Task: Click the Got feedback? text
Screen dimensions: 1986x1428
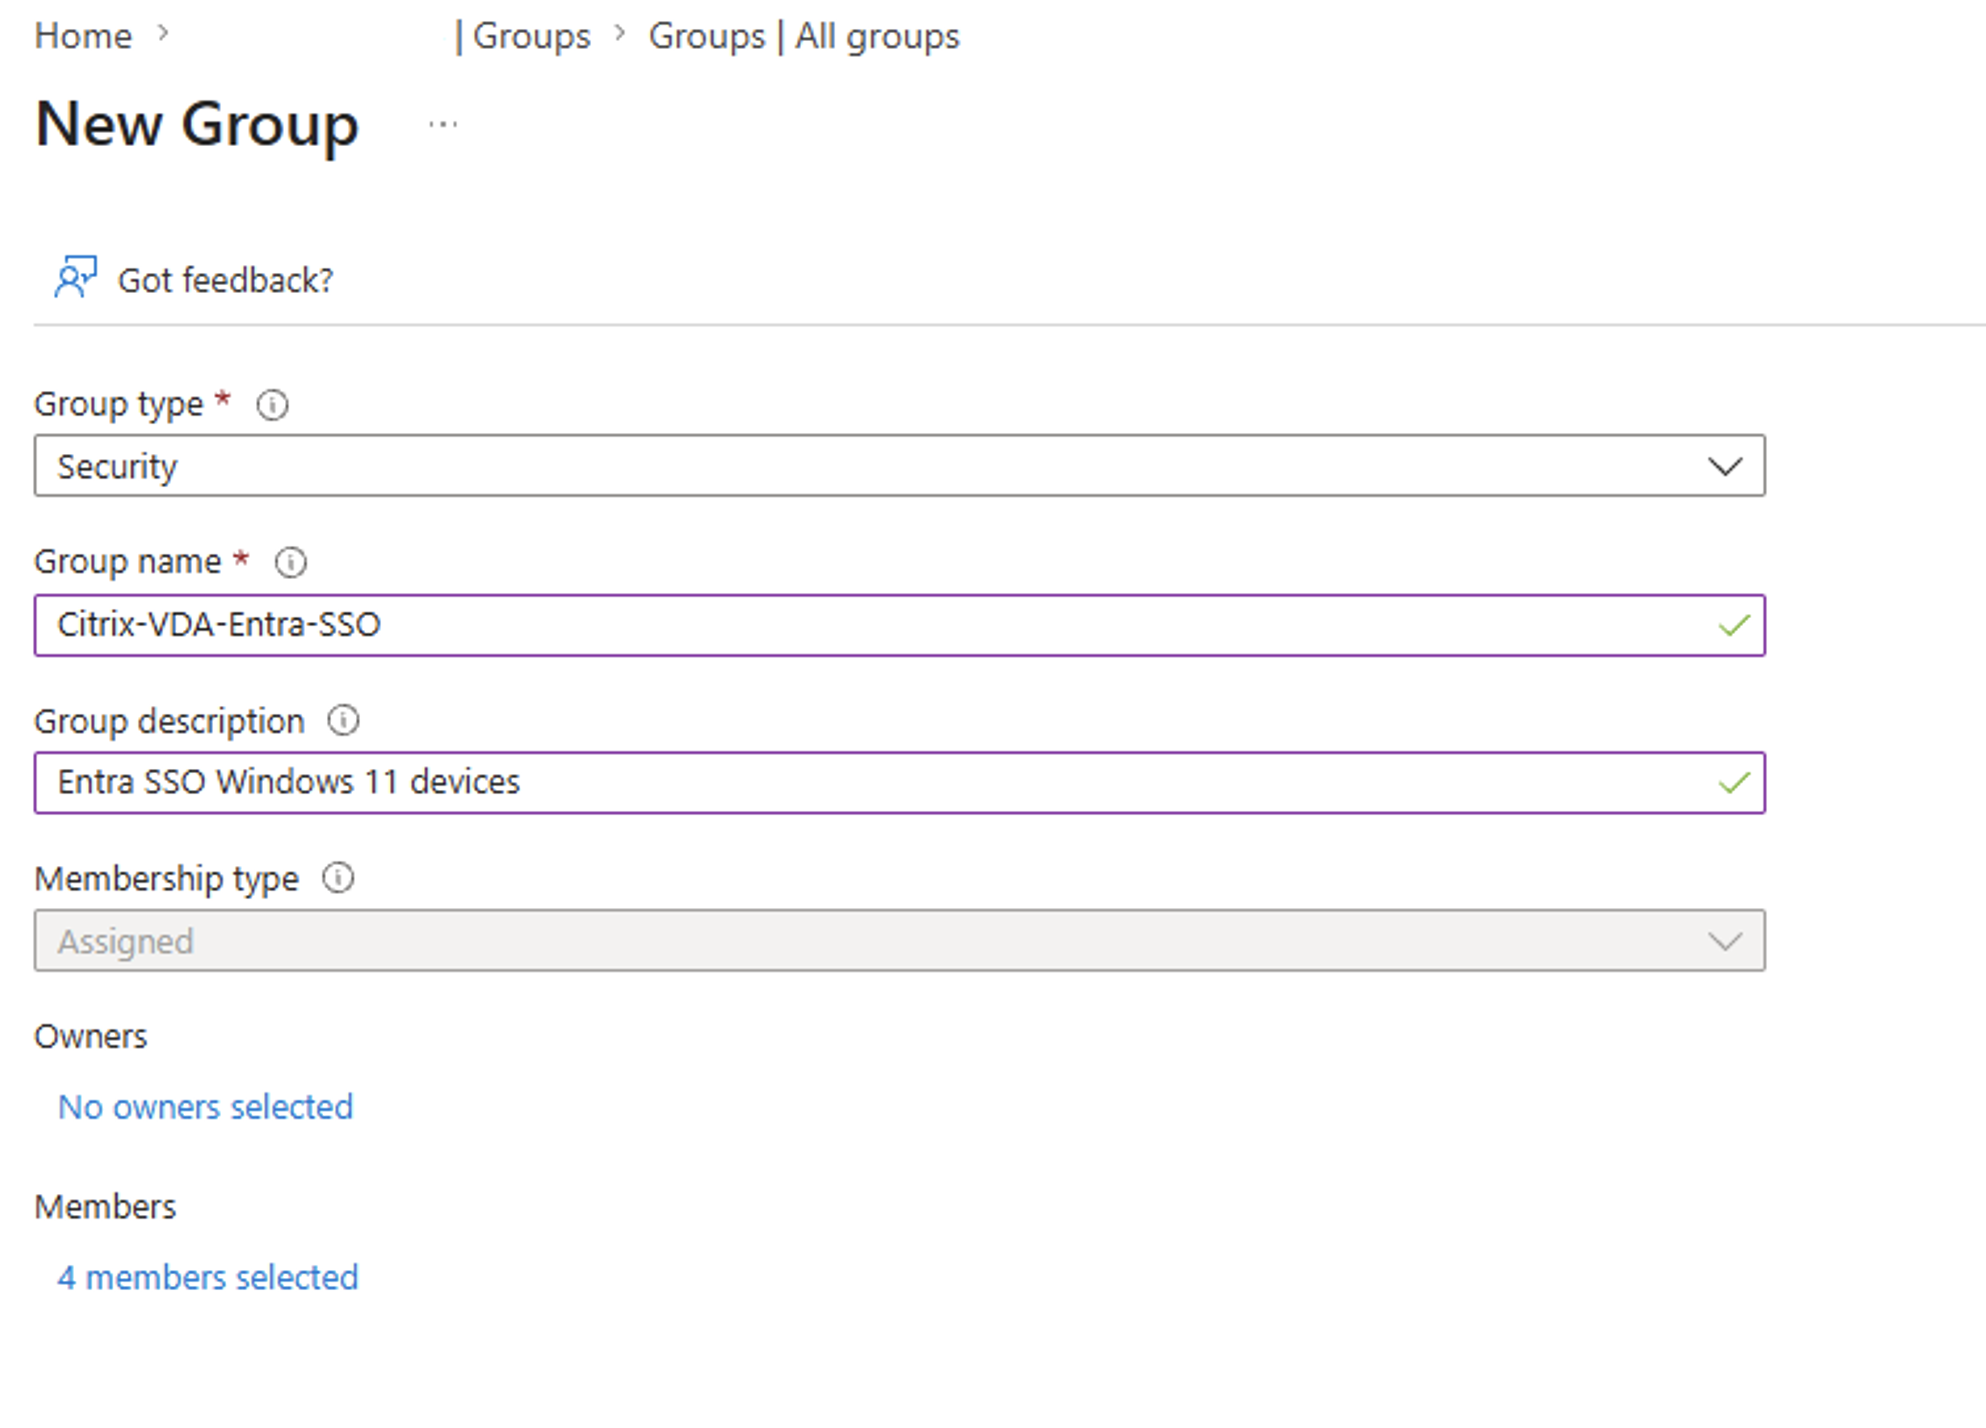Action: click(x=225, y=280)
